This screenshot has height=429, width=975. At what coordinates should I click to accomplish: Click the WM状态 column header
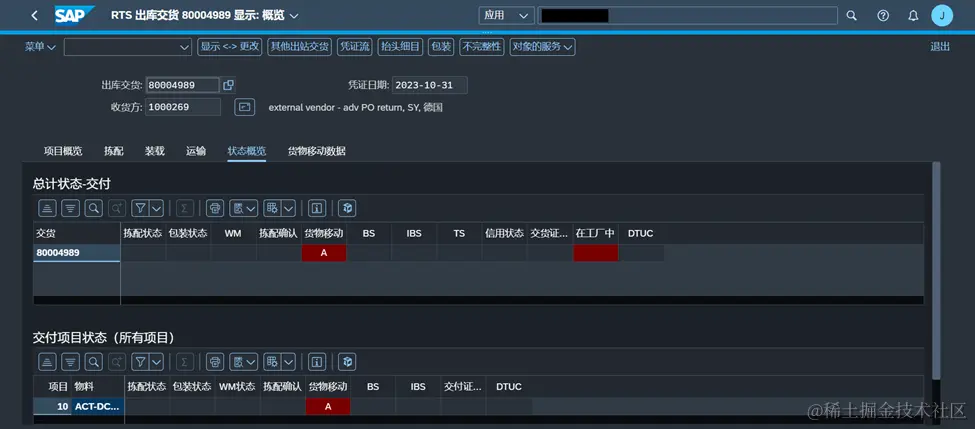click(237, 387)
